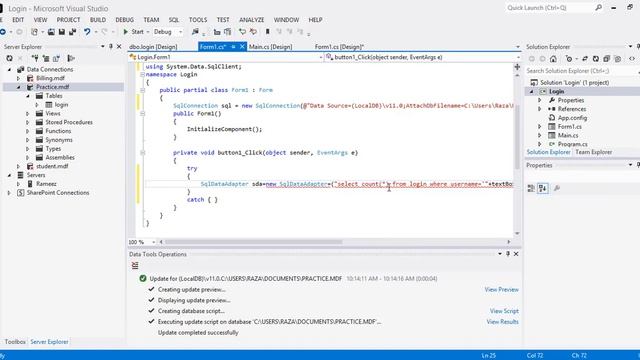Click Sync with Active Document icon
This screenshot has width=640, height=360.
pos(585,59)
